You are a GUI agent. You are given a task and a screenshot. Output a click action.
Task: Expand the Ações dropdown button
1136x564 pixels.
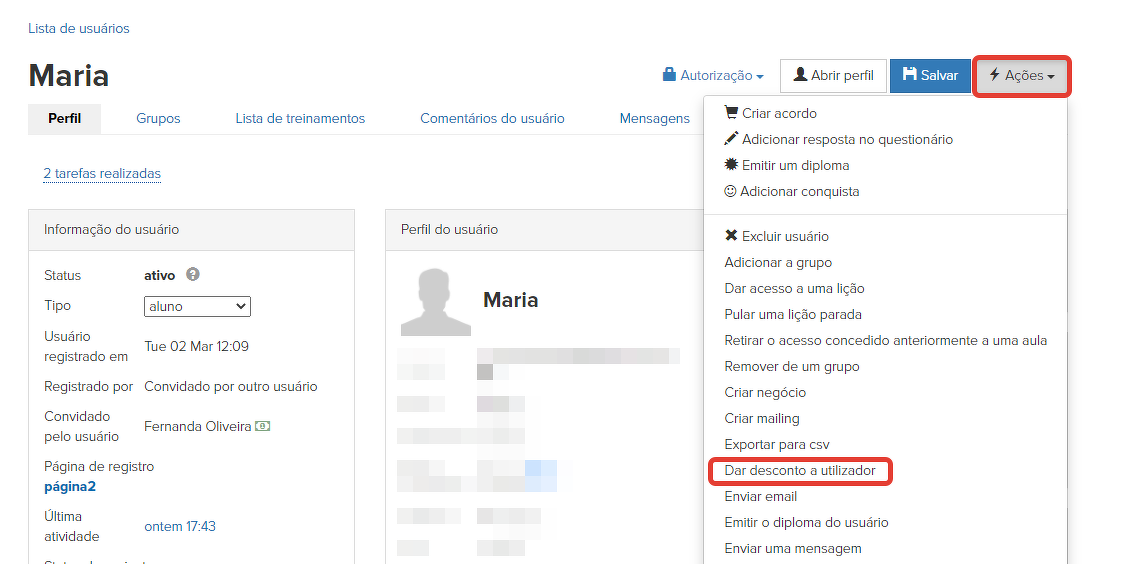[1021, 76]
